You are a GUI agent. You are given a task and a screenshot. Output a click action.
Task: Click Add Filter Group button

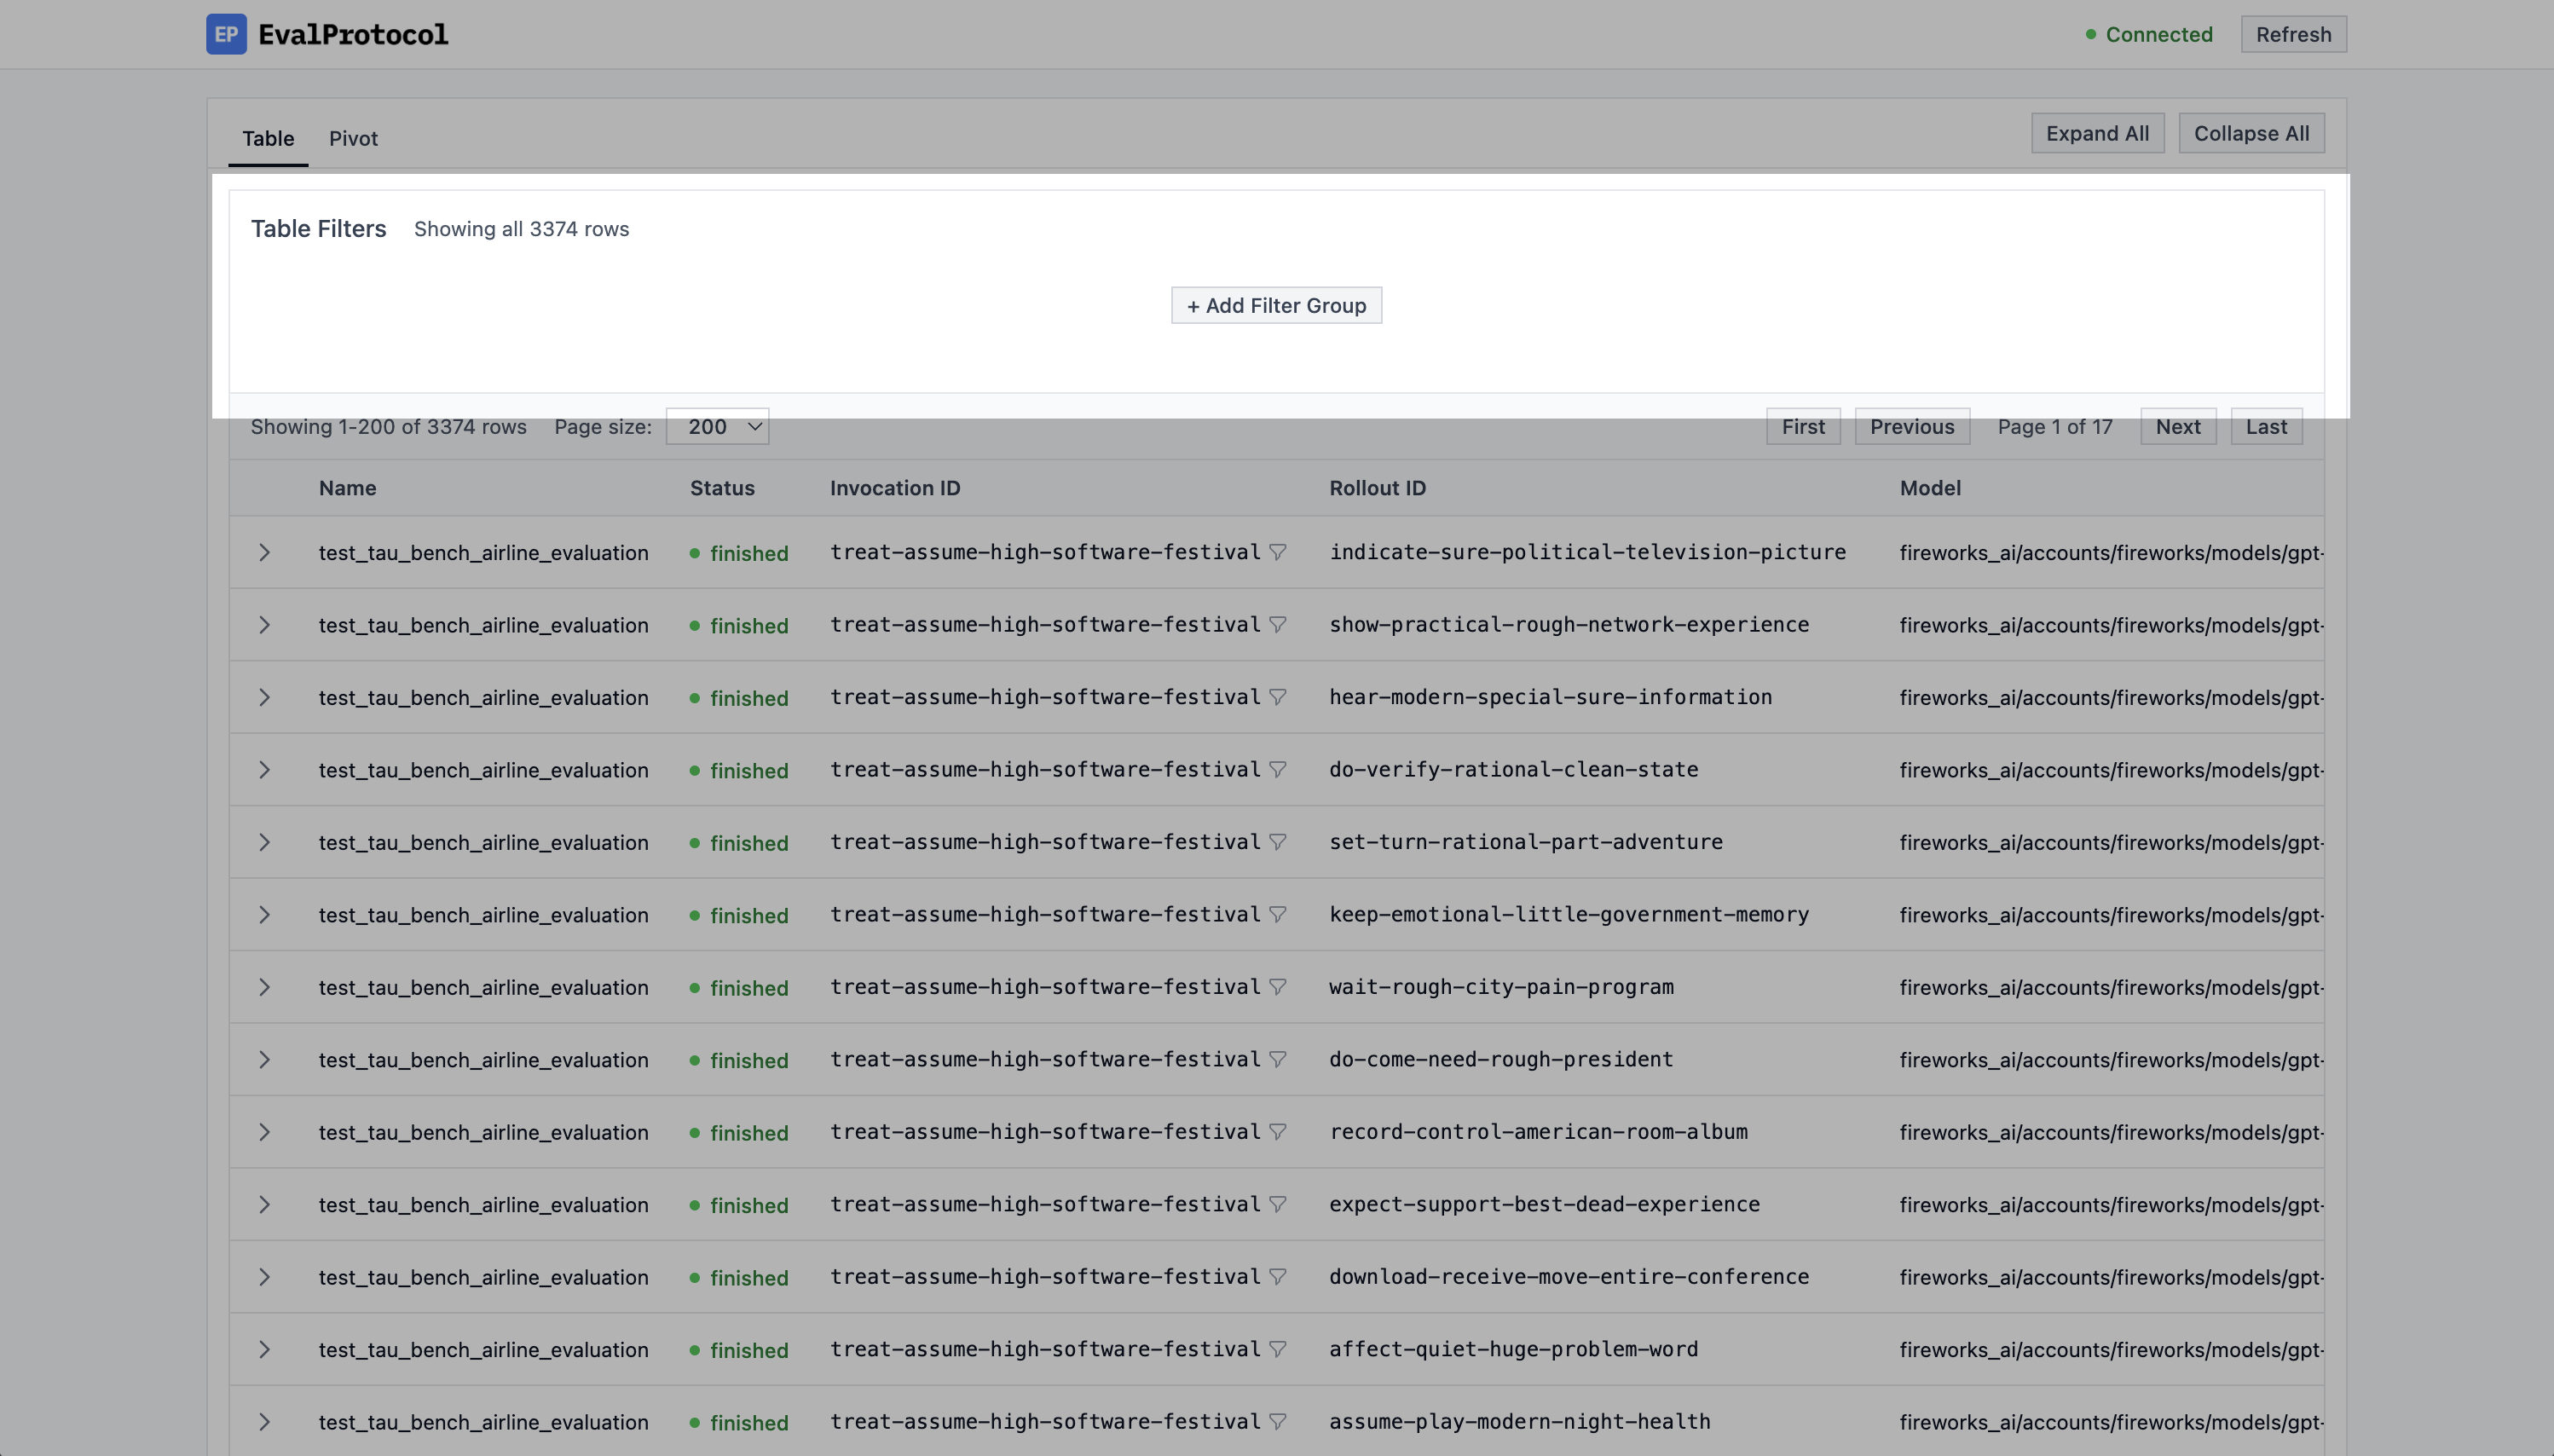pyautogui.click(x=1276, y=305)
